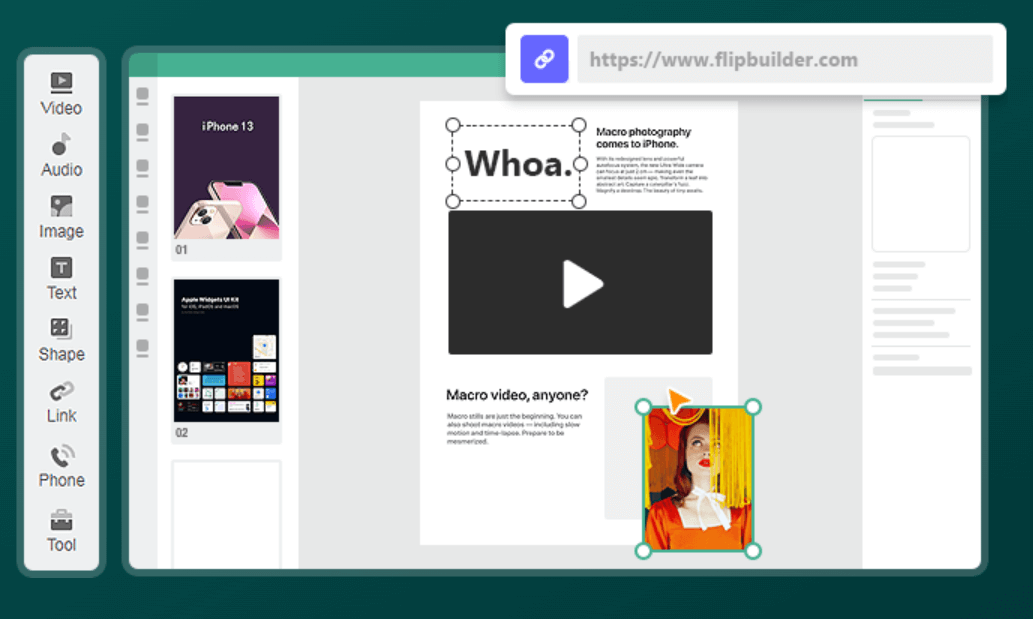Click the flipbuilder.com URL input field
This screenshot has height=619, width=1033.
tap(785, 58)
